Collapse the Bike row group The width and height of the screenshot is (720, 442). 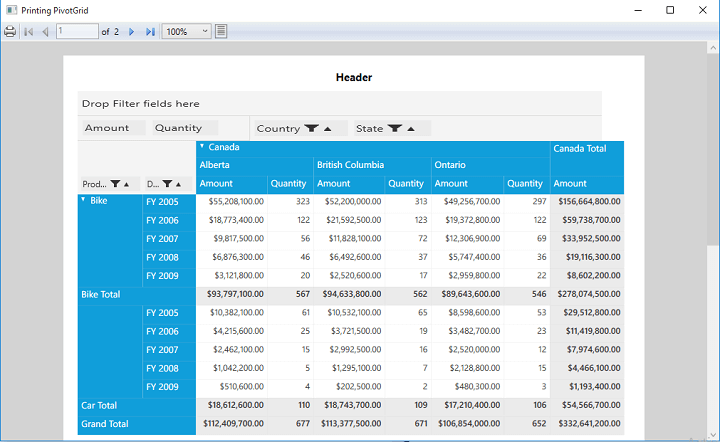[x=84, y=199]
